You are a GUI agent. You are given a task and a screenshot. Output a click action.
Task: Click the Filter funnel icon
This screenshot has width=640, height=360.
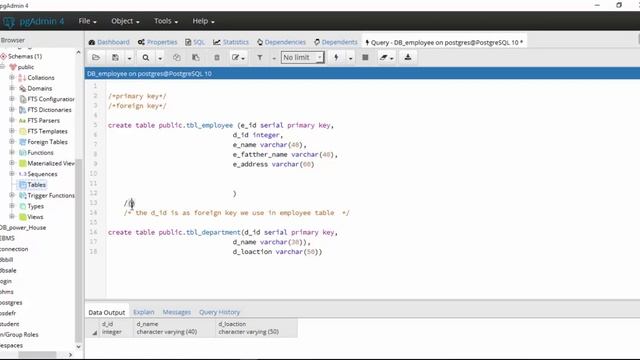tap(260, 58)
